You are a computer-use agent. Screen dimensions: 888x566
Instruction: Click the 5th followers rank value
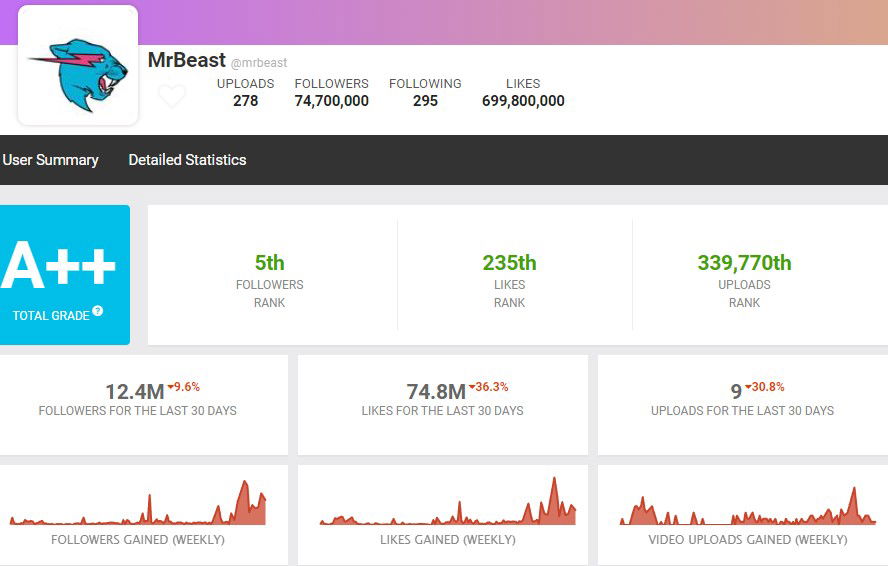(x=269, y=263)
